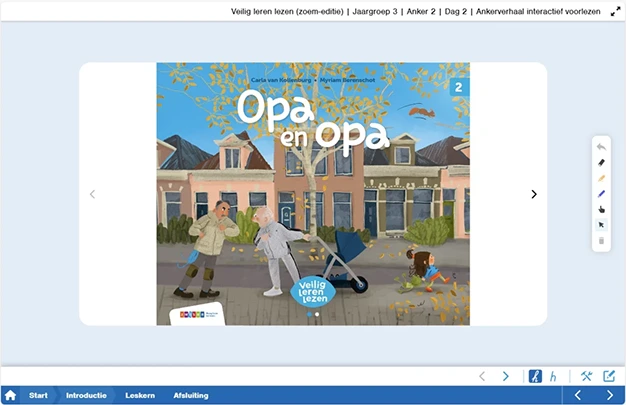Select the arrow cursor tool
The height and width of the screenshot is (405, 626).
click(601, 225)
